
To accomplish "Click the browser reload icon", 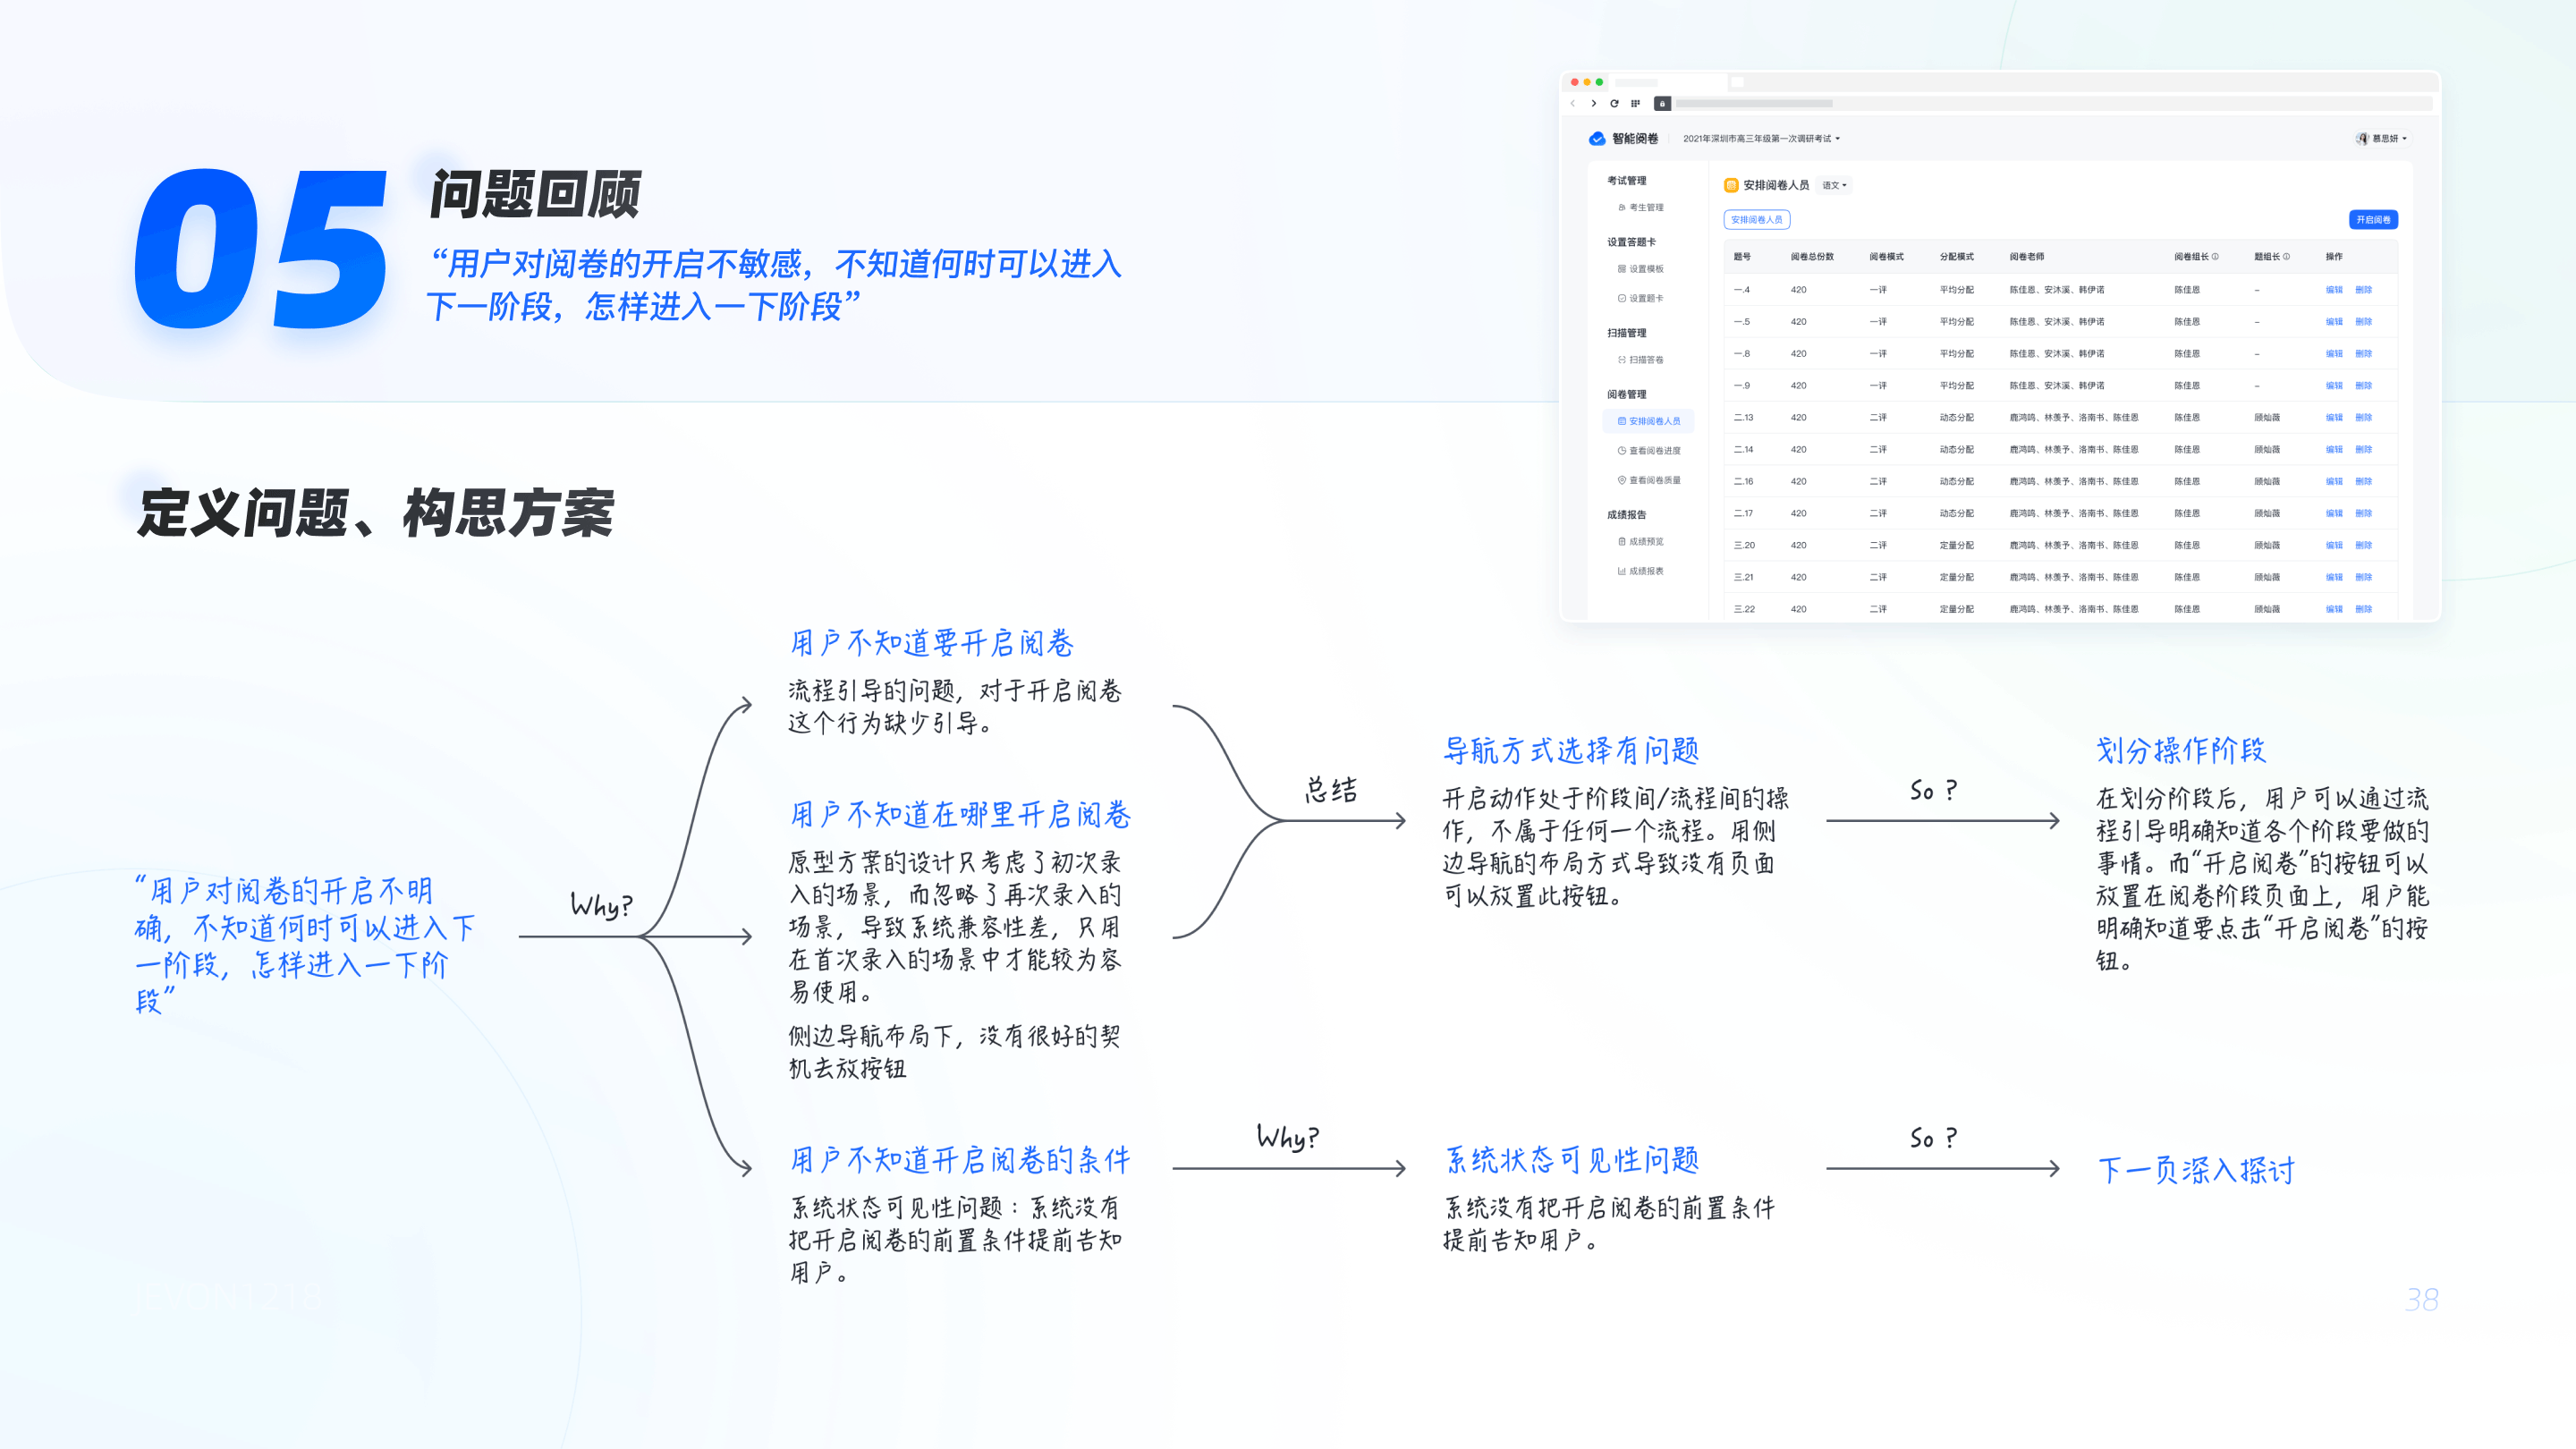I will [1614, 104].
